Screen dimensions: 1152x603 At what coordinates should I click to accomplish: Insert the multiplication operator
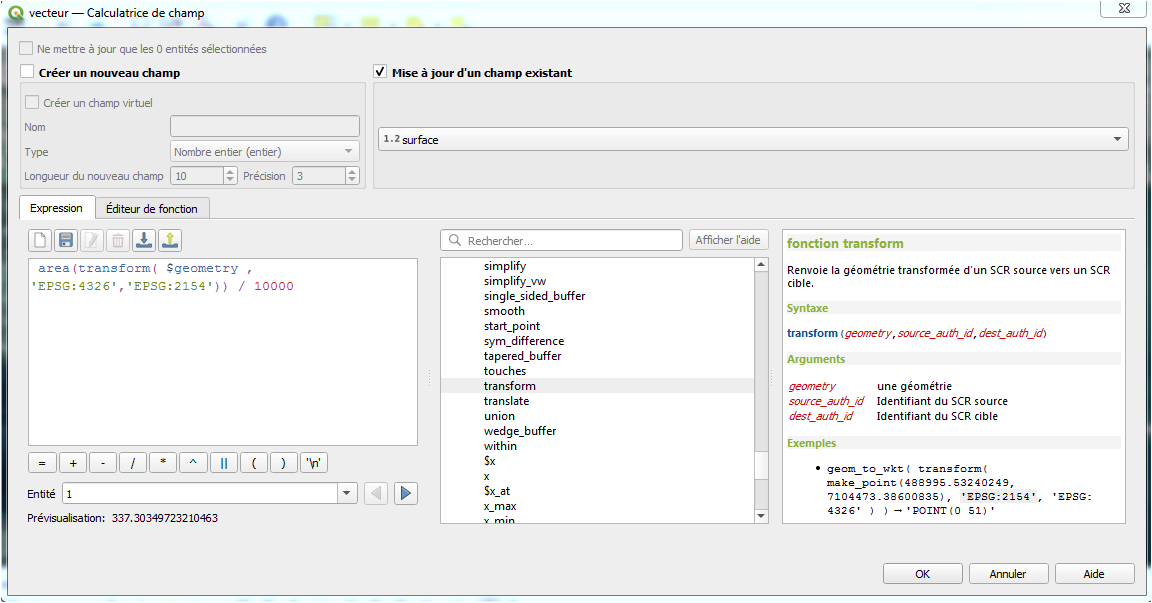pos(163,463)
